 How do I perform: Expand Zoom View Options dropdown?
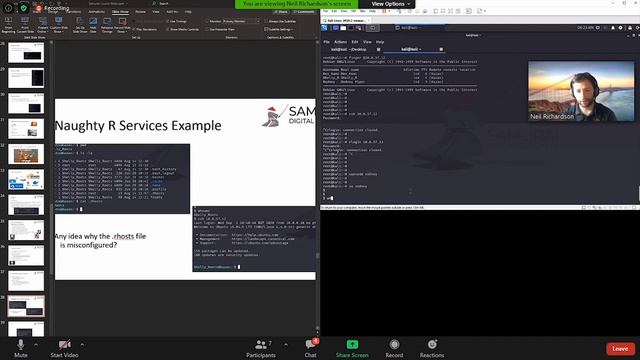[x=391, y=4]
